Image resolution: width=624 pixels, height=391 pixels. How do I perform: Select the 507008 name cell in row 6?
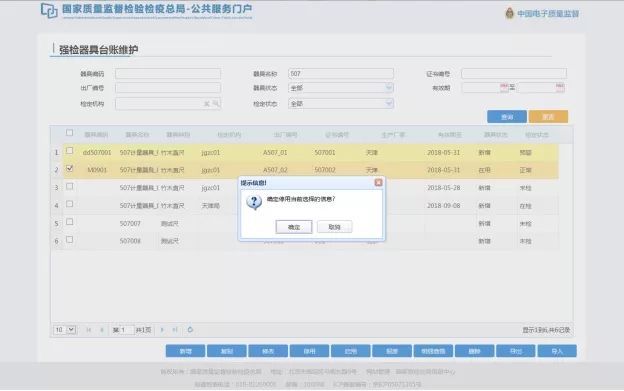(130, 241)
